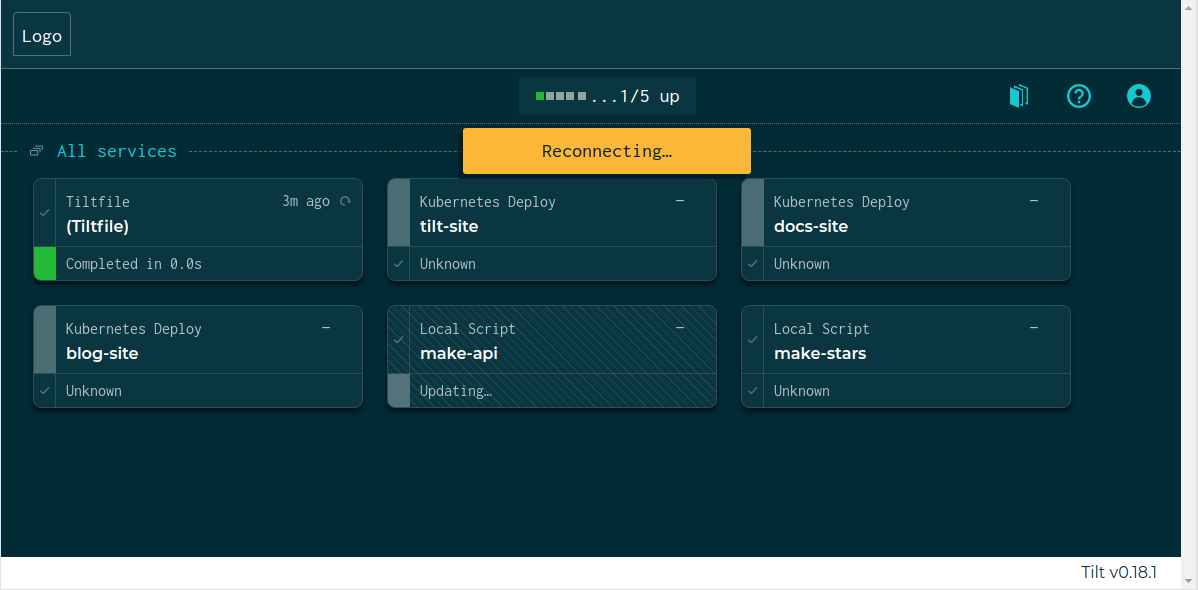Select Completed in 0.0s status text
This screenshot has width=1198, height=590.
(134, 264)
